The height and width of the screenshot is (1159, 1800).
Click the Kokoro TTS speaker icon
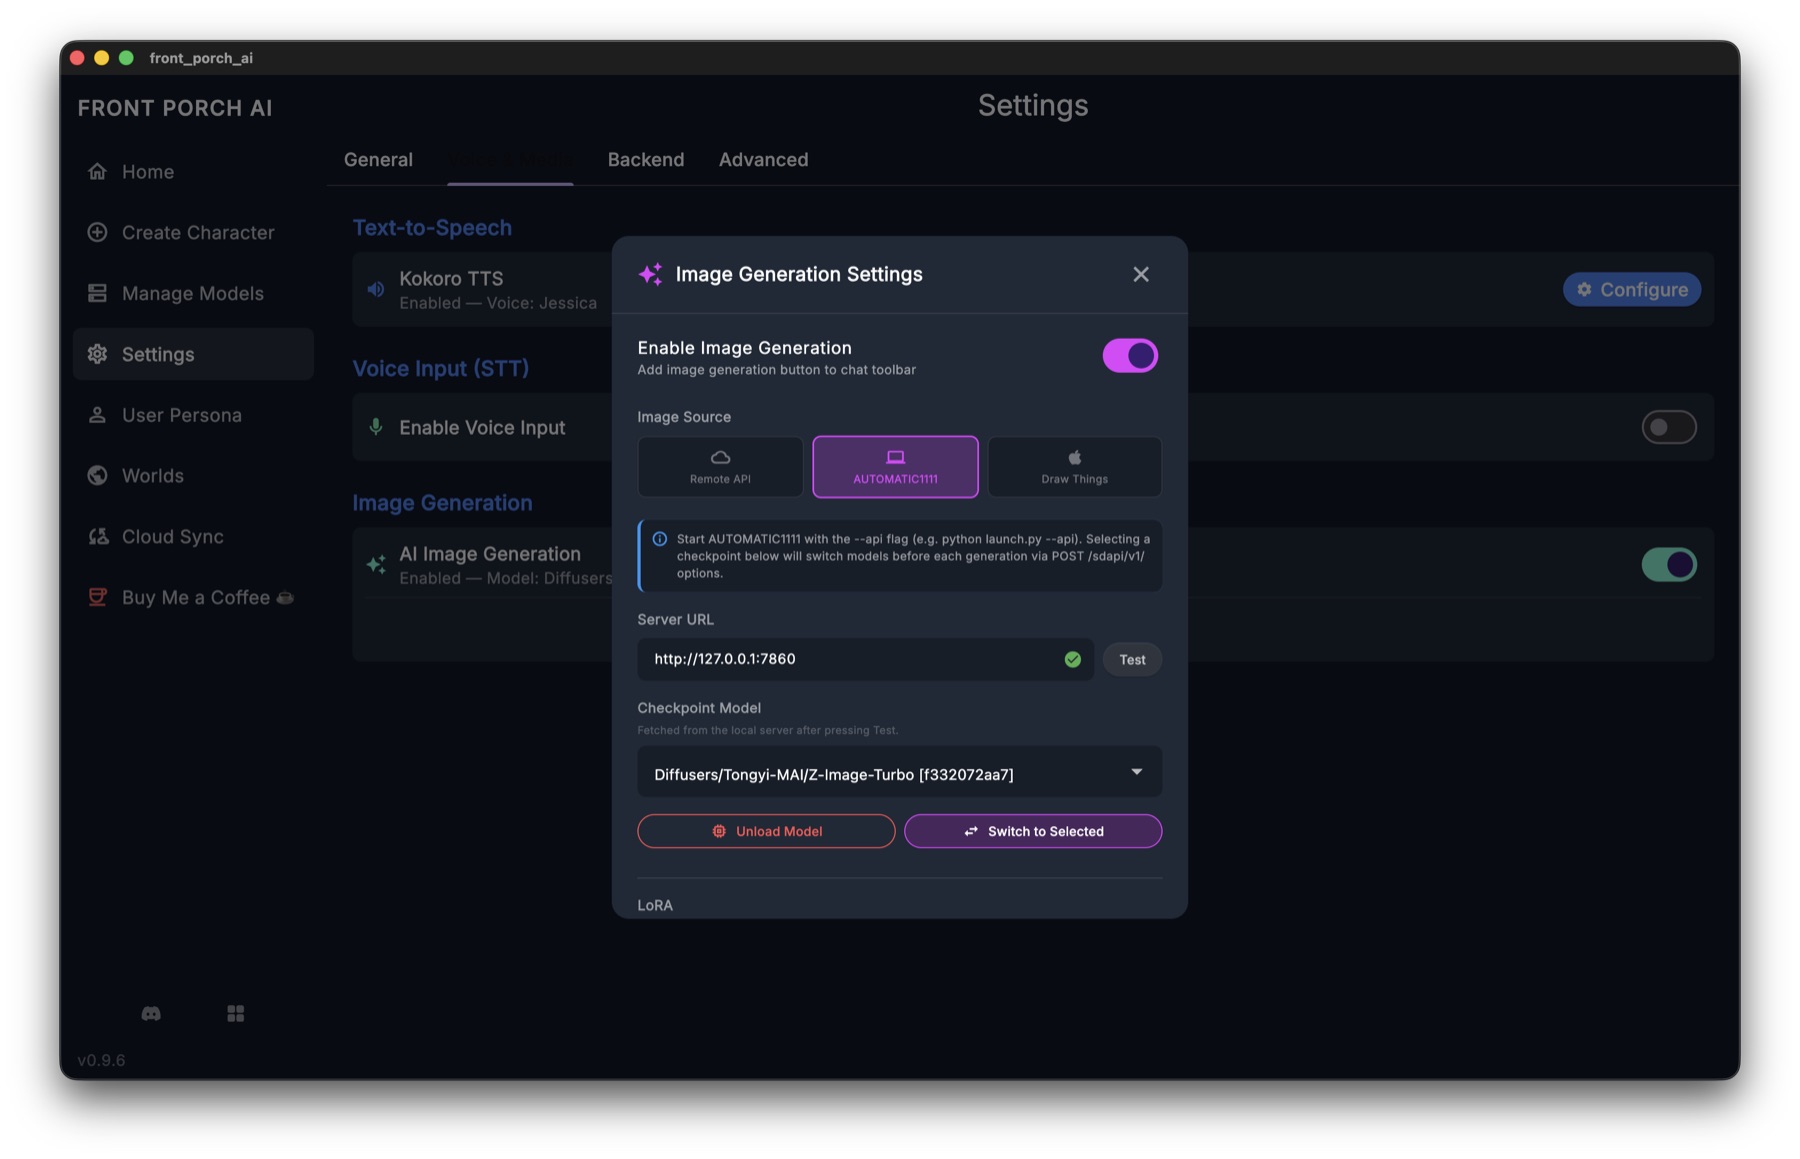click(376, 290)
